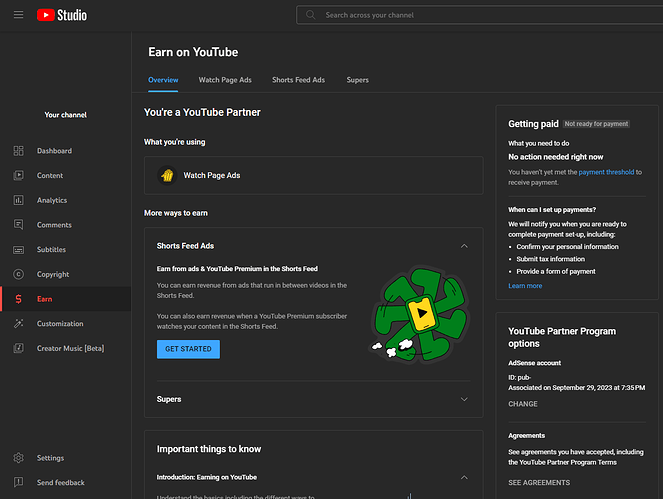Screen dimensions: 663x499
Task: Open the Send feedback entry
Action: point(66,482)
